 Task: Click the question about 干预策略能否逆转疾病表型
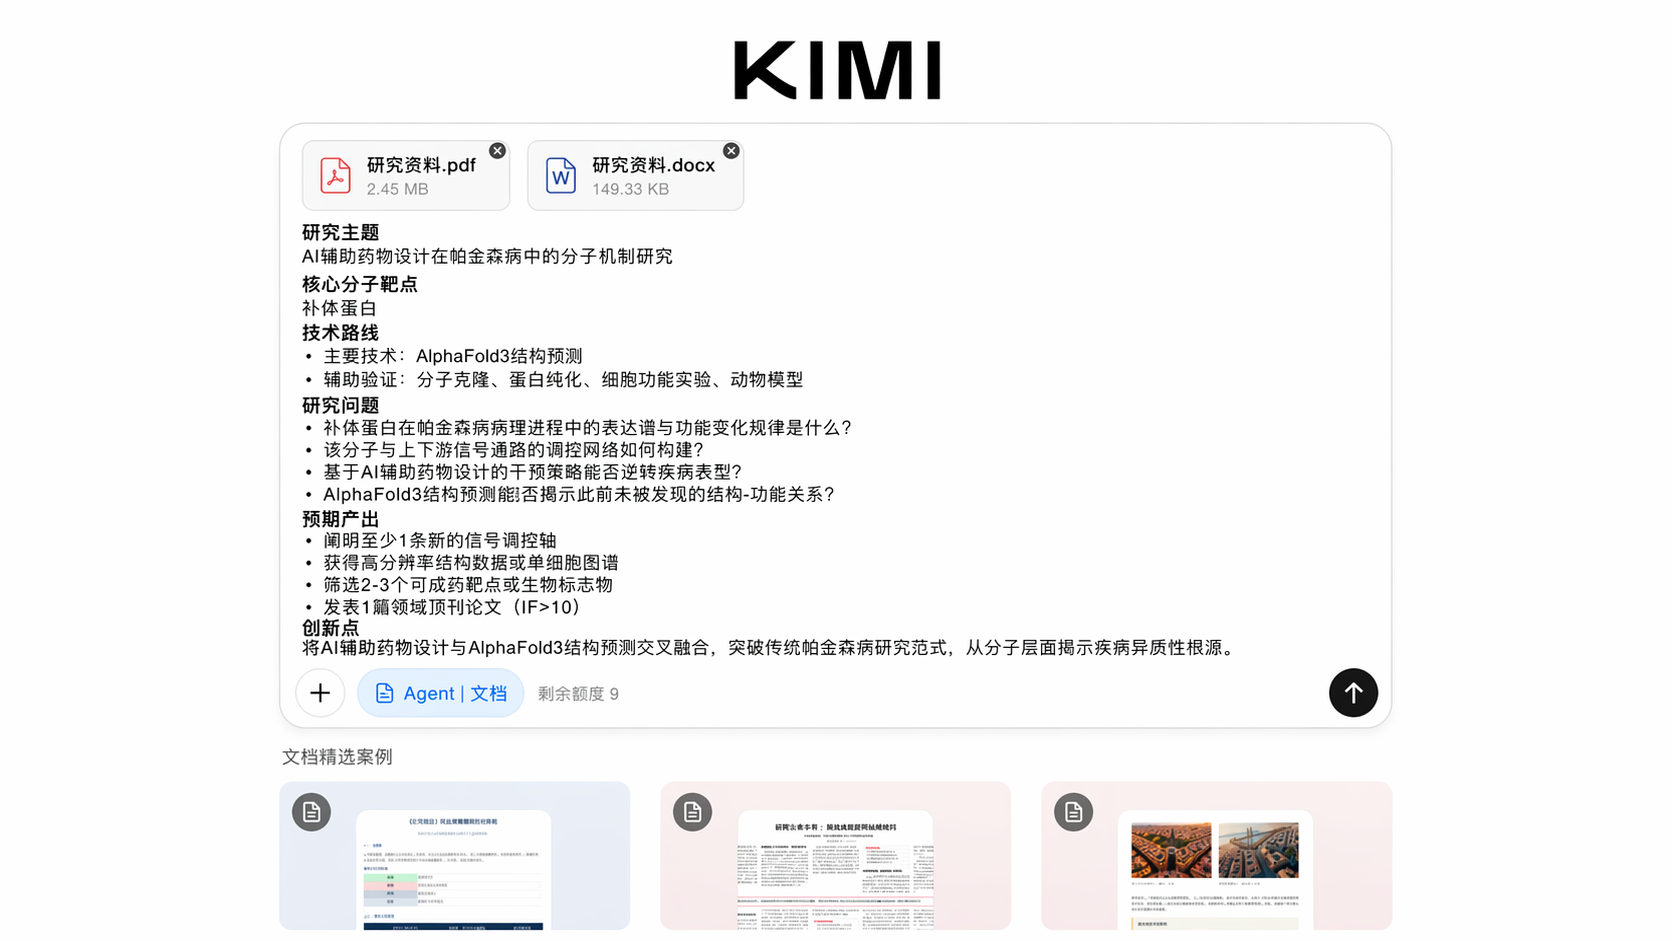pyautogui.click(x=533, y=472)
